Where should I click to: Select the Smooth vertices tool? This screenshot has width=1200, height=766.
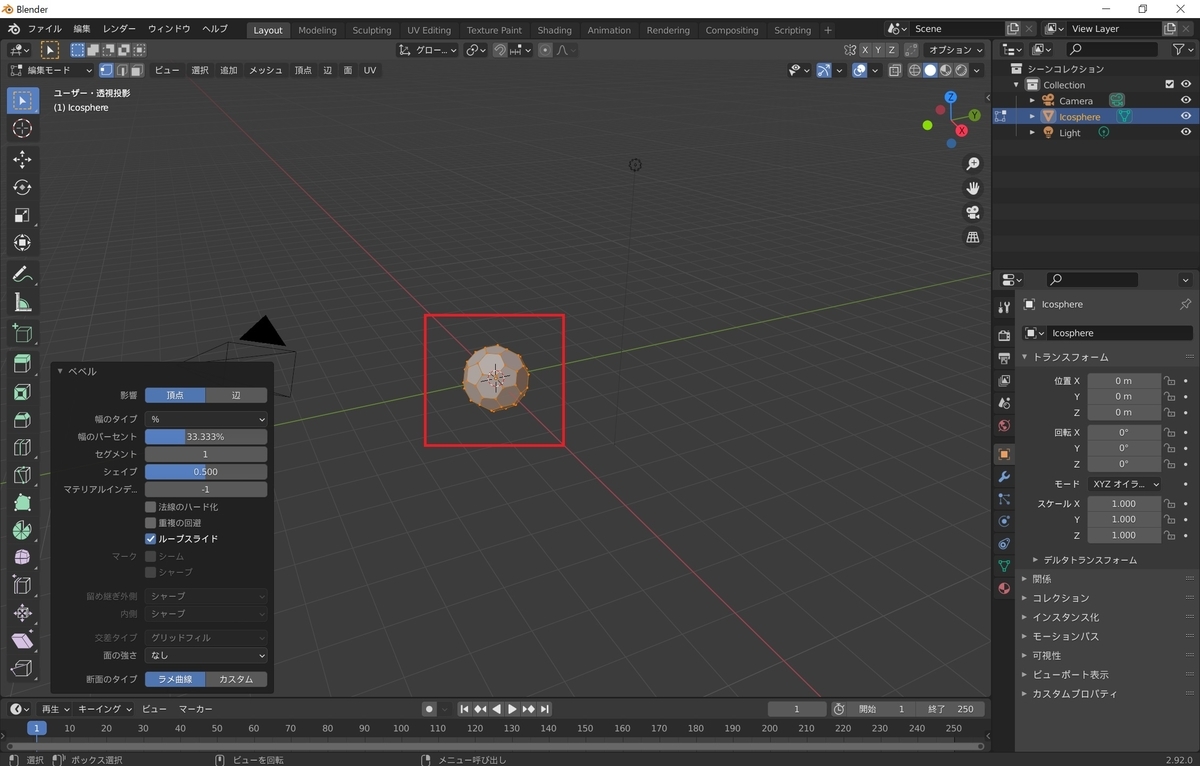22,557
